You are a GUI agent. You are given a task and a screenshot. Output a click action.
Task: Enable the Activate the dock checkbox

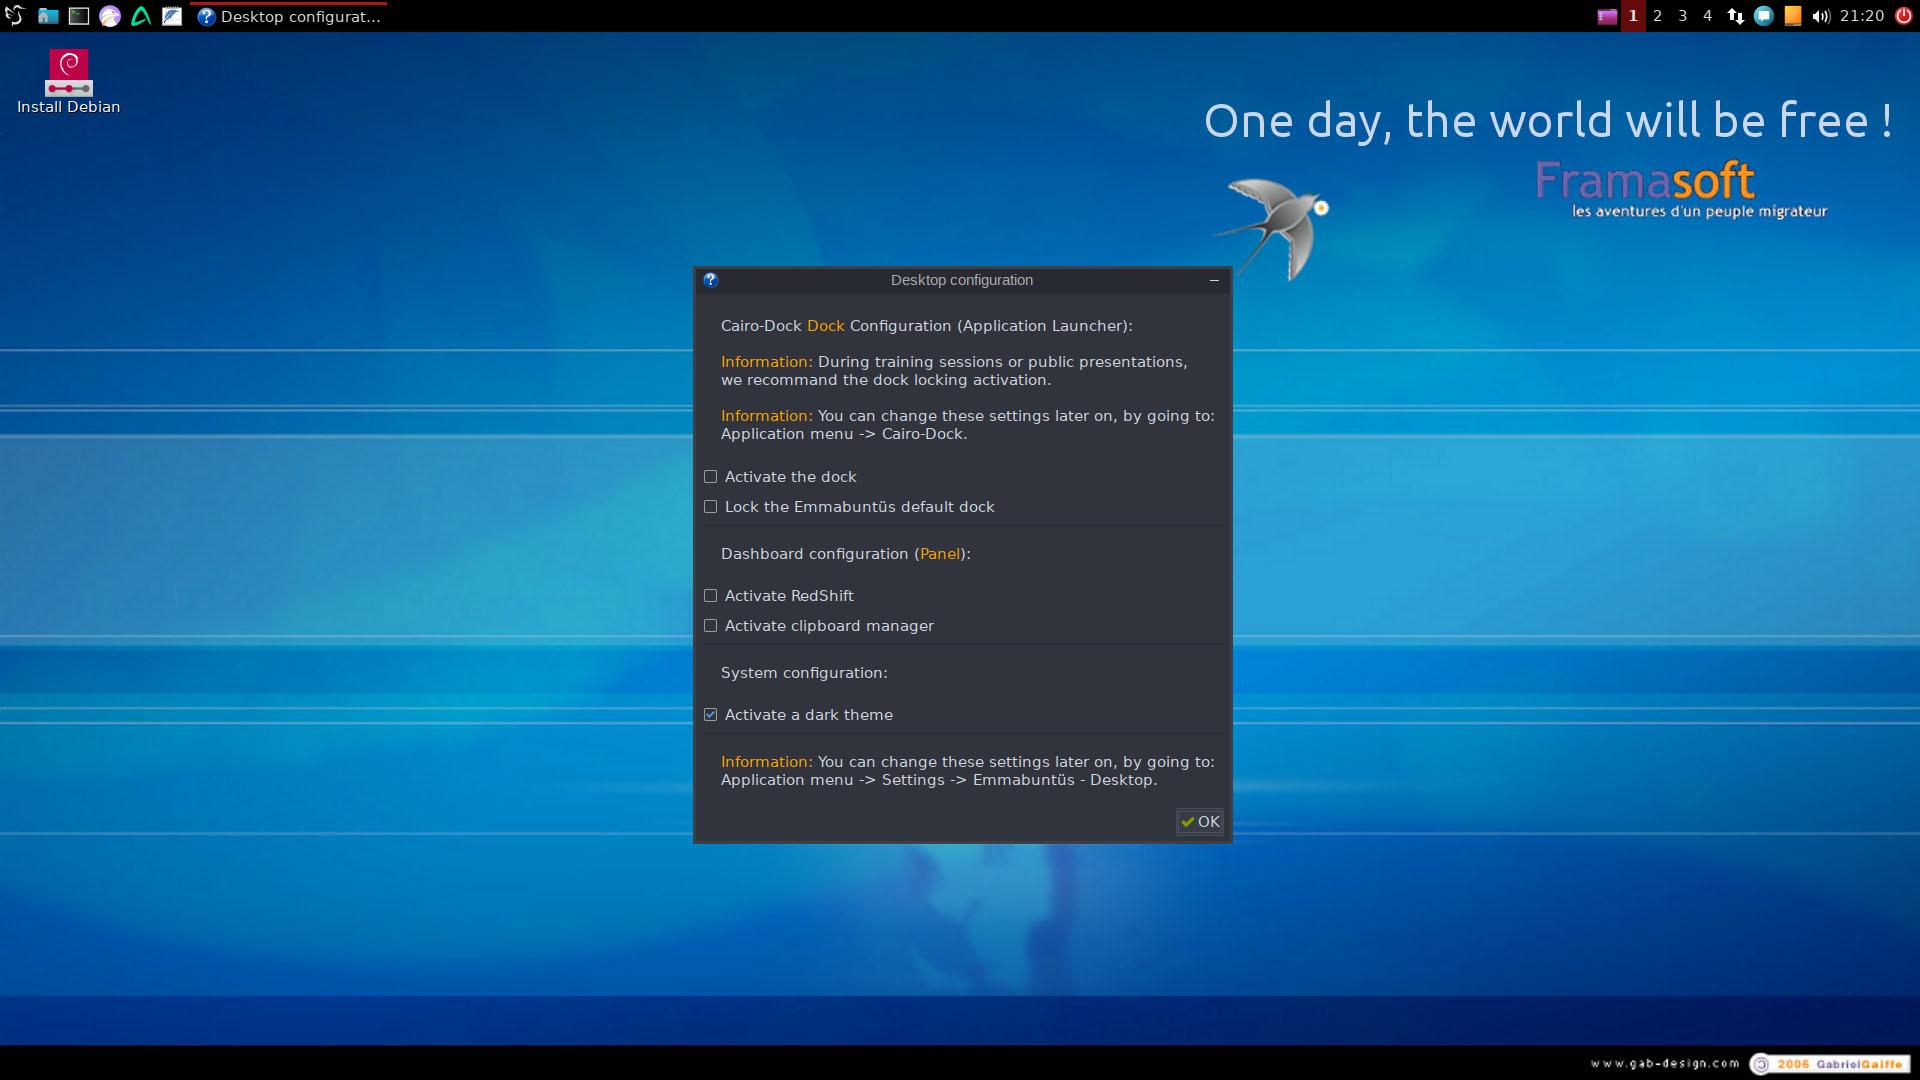pos(711,477)
